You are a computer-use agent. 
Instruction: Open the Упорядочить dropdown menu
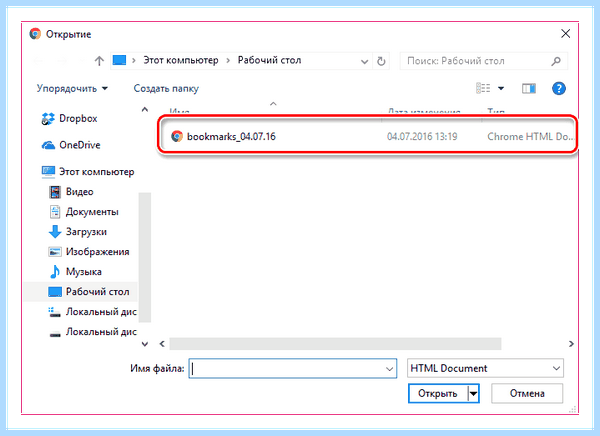point(72,88)
